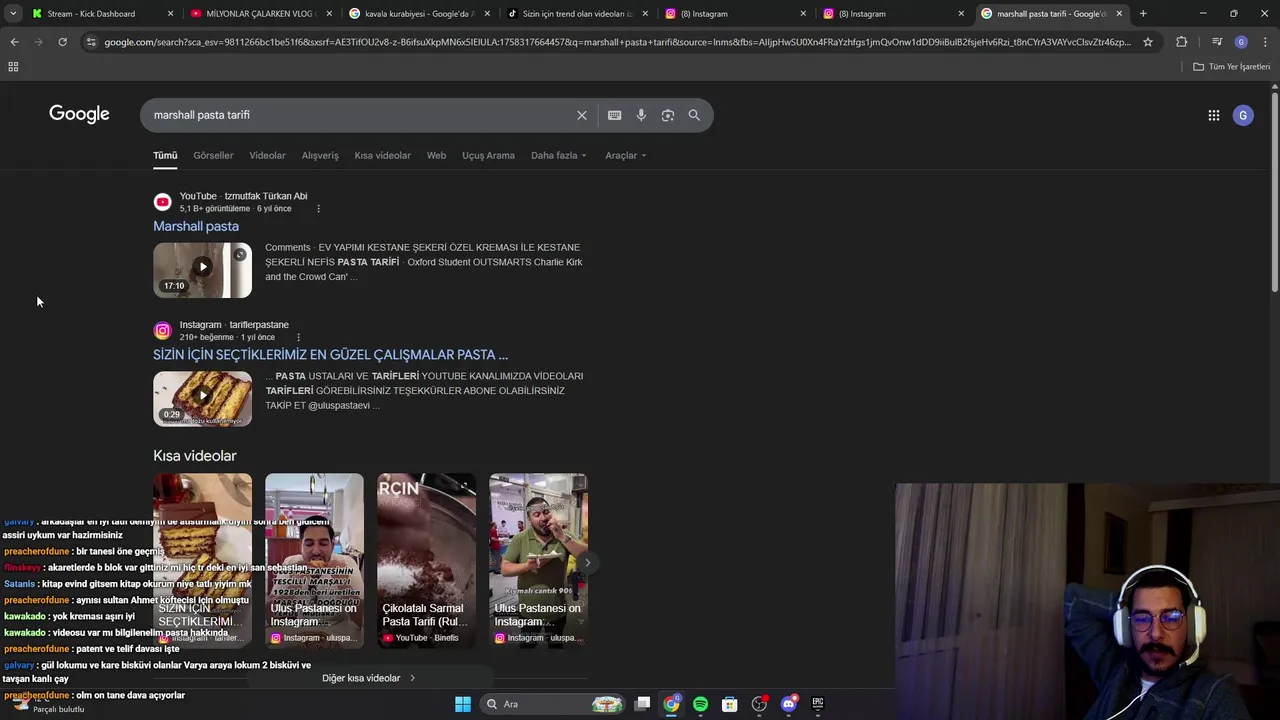The height and width of the screenshot is (720, 1280).
Task: Play the Marshall pasta 17:10 video thumbnail
Action: pos(202,270)
